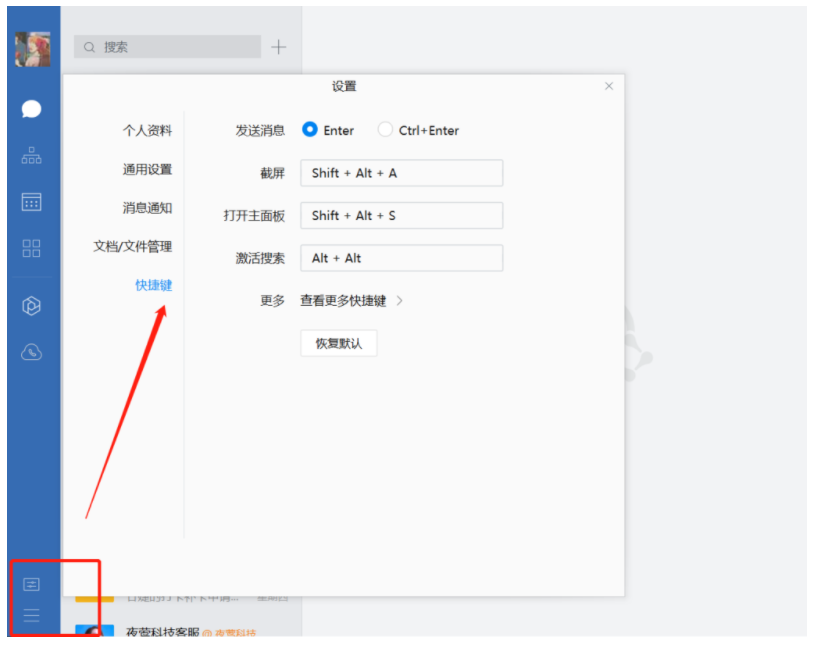
Task: Focus the 搜索 search field
Action: 167,47
